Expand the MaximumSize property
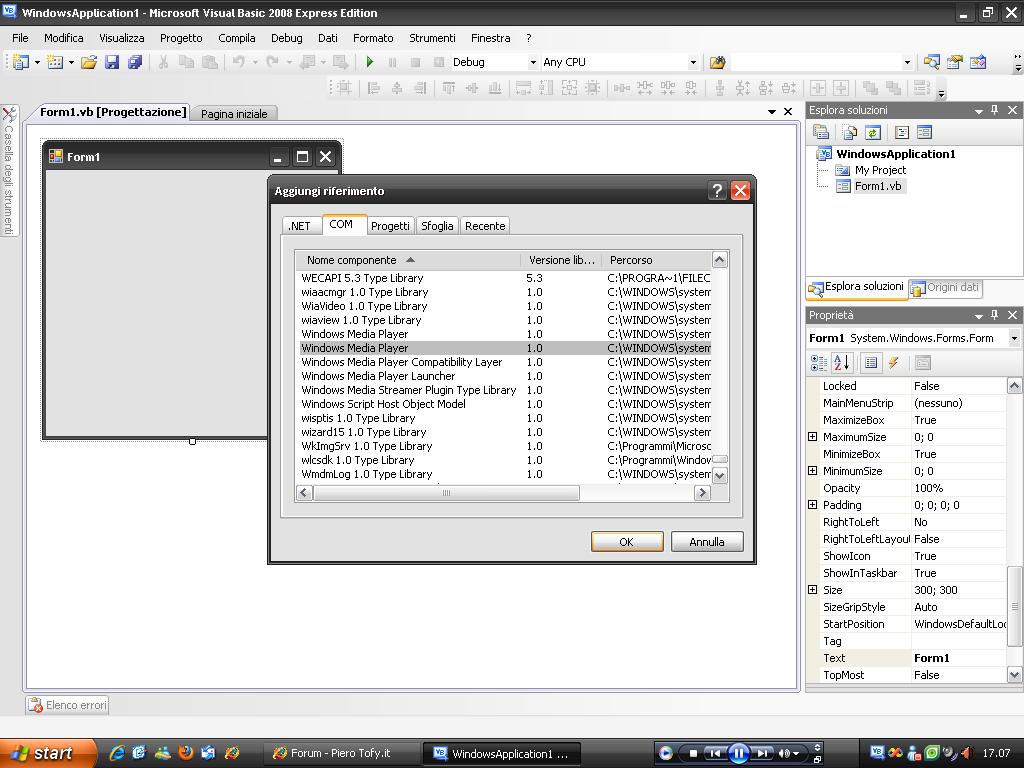Screen dimensions: 1024x768 click(x=812, y=437)
